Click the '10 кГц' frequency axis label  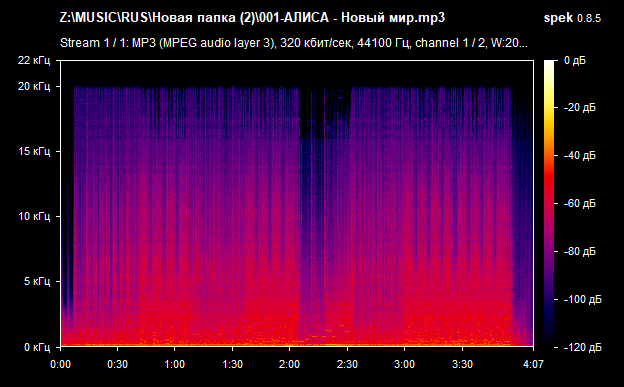(34, 216)
